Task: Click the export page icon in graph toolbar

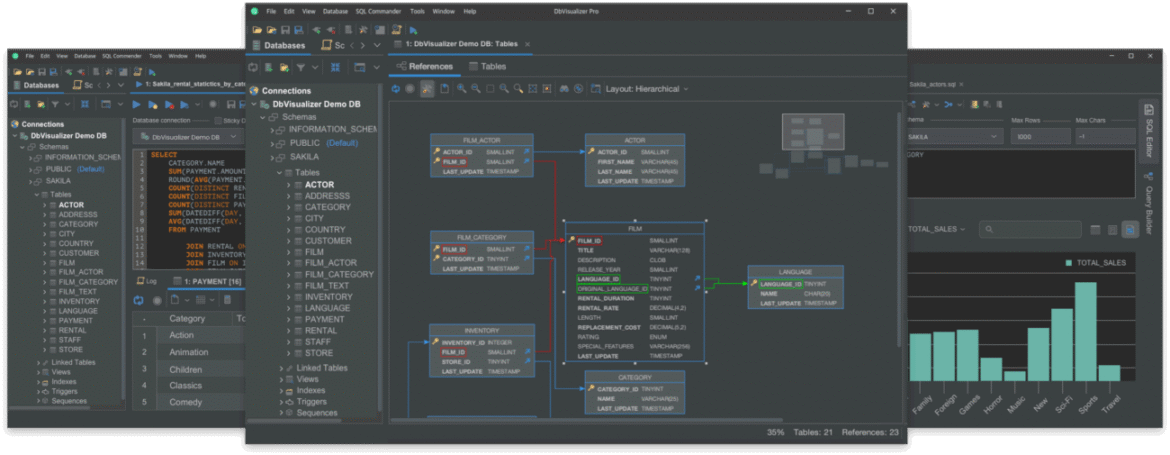Action: click(444, 89)
